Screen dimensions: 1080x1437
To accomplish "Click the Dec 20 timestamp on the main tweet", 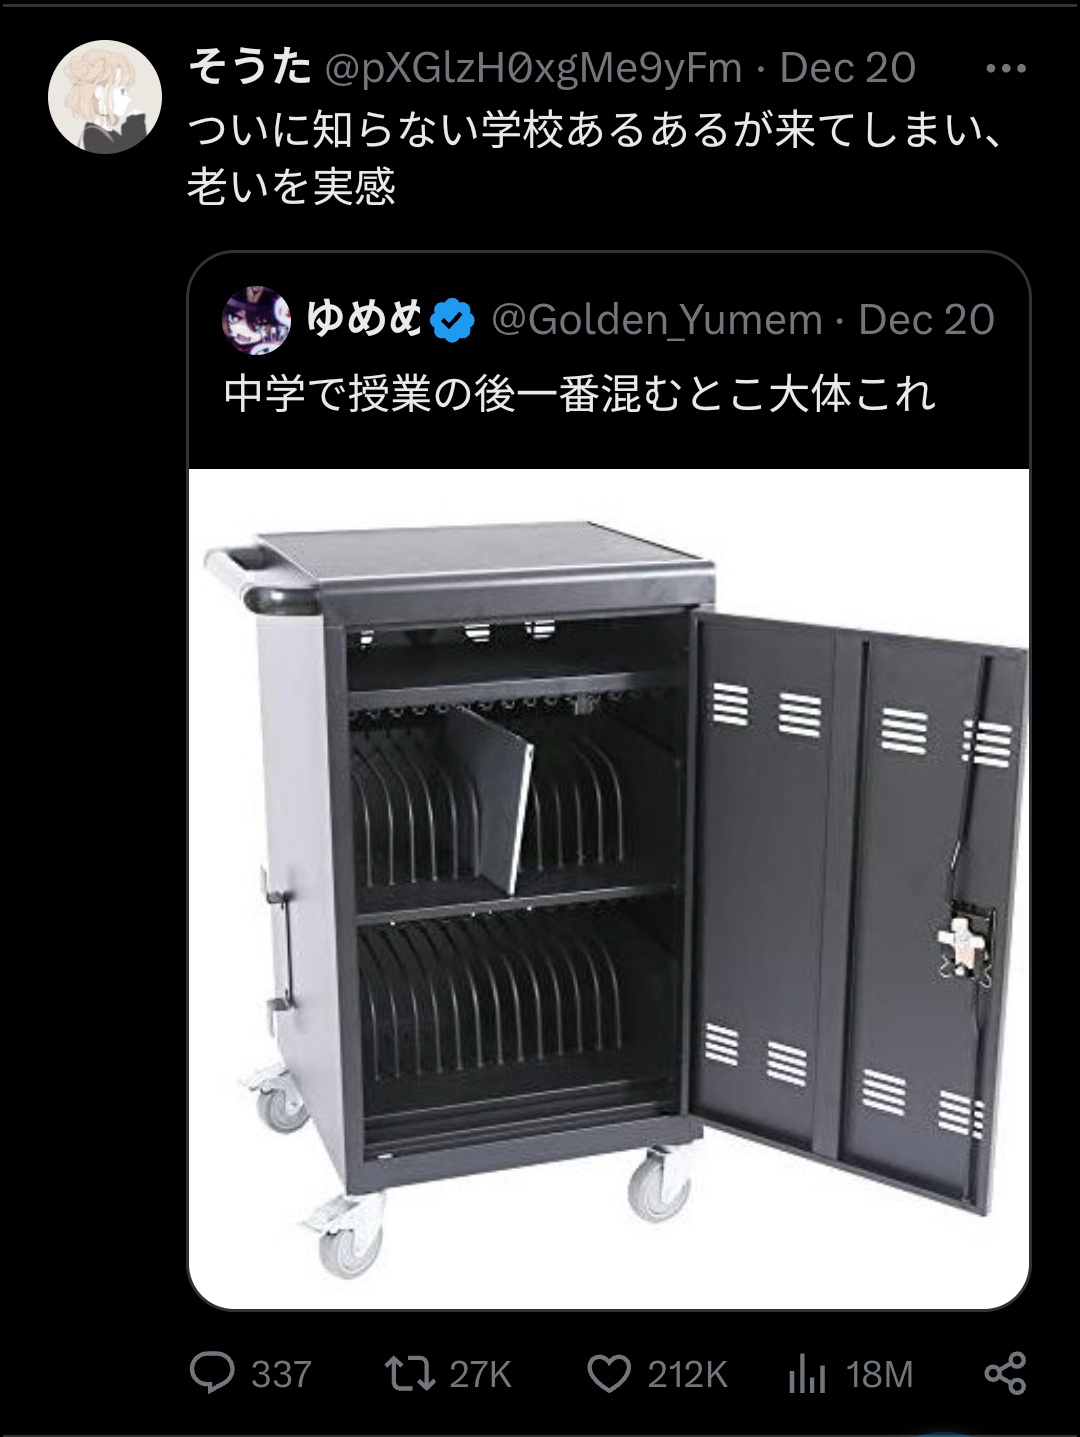I will pyautogui.click(x=848, y=68).
